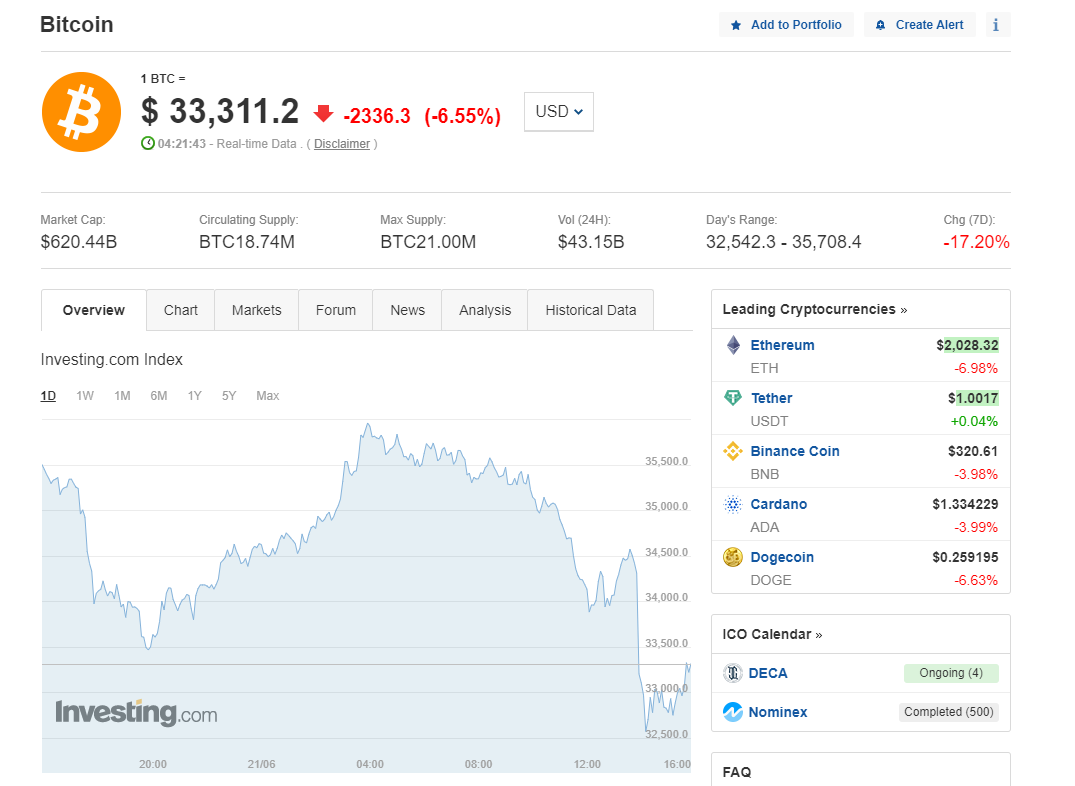1075x786 pixels.
Task: Open the ICO Calendar heading link
Action: click(x=772, y=634)
